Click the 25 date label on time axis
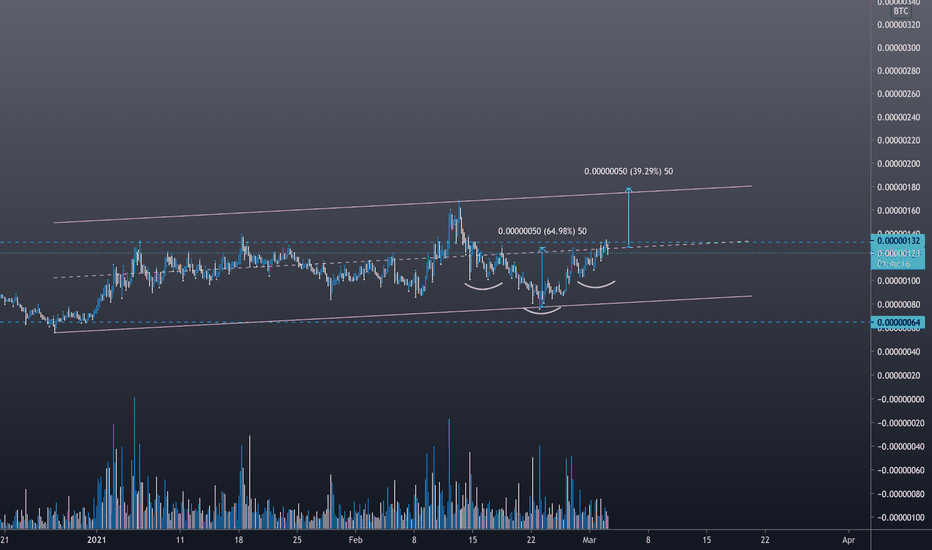The image size is (932, 550). pyautogui.click(x=297, y=540)
